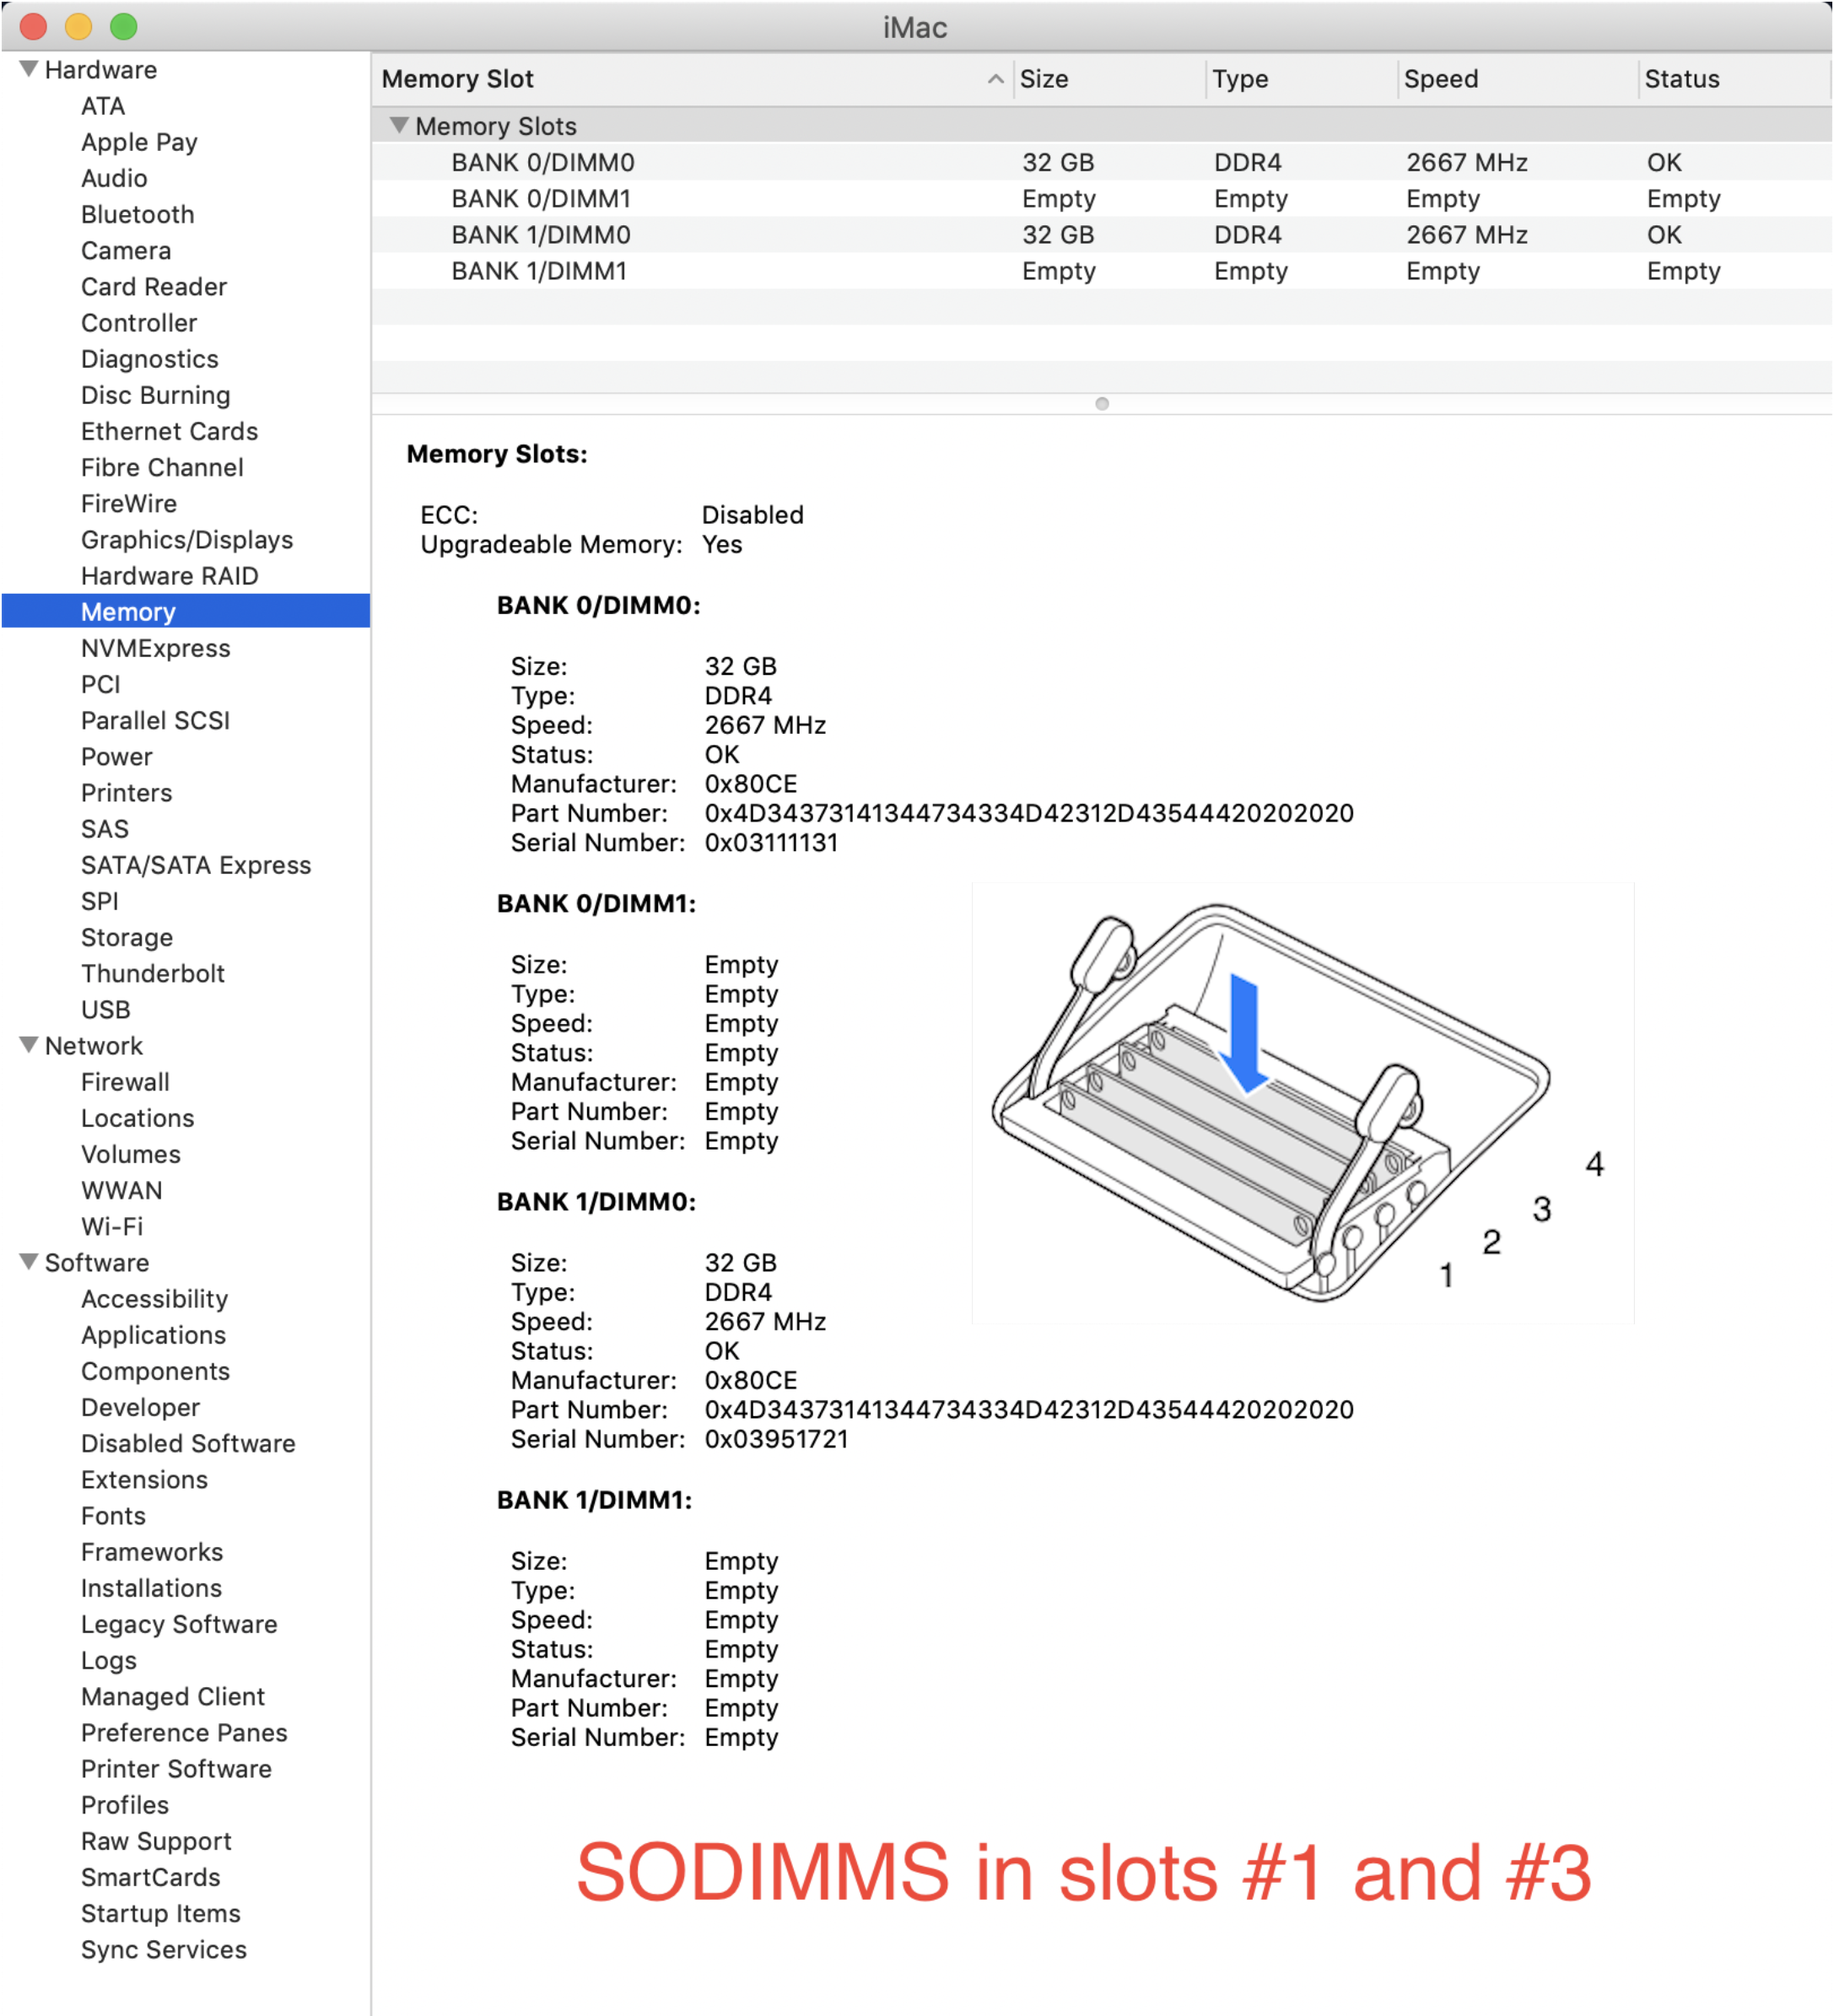Open Wi-Fi under Network
The height and width of the screenshot is (2016, 1834).
112,1226
